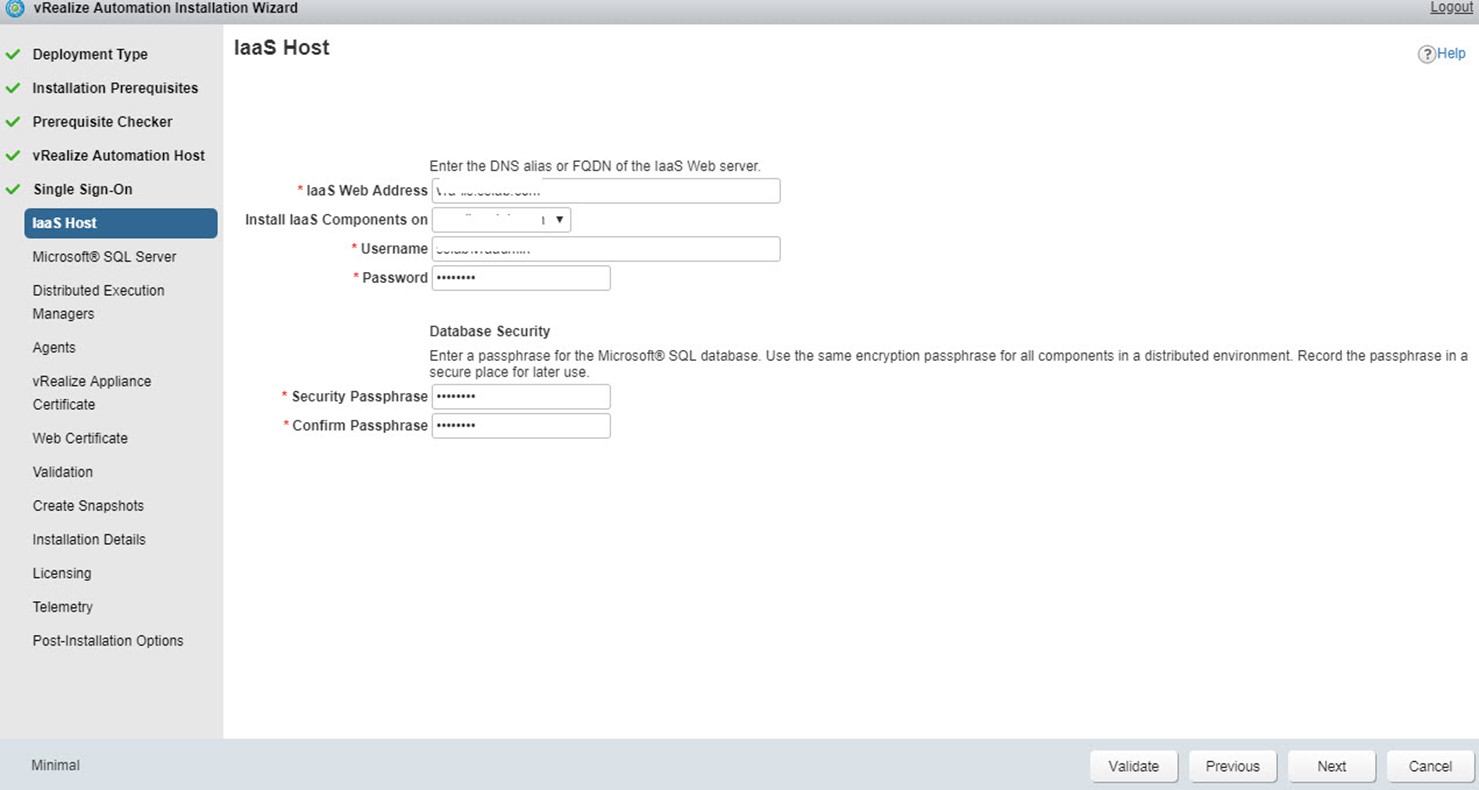Click the Validate button
The height and width of the screenshot is (790, 1479).
[x=1134, y=767]
